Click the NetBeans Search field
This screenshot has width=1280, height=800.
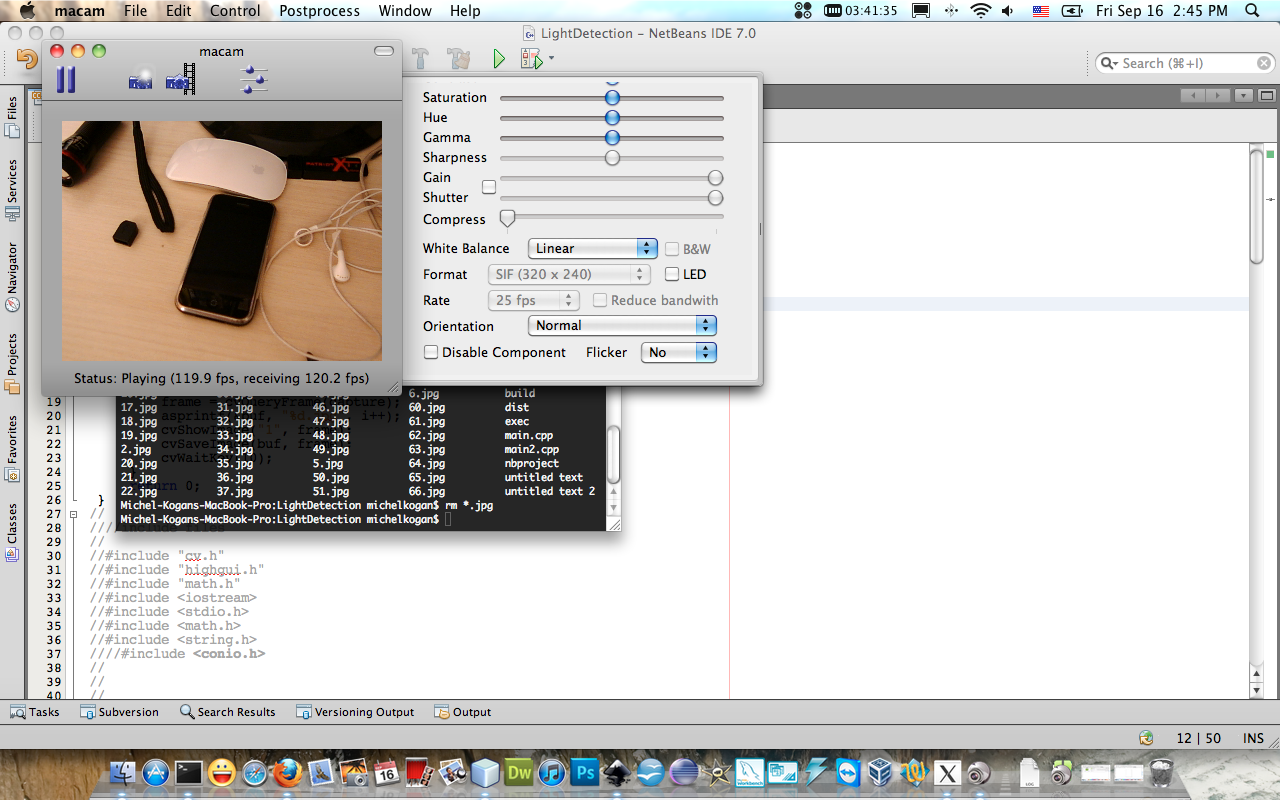1187,63
